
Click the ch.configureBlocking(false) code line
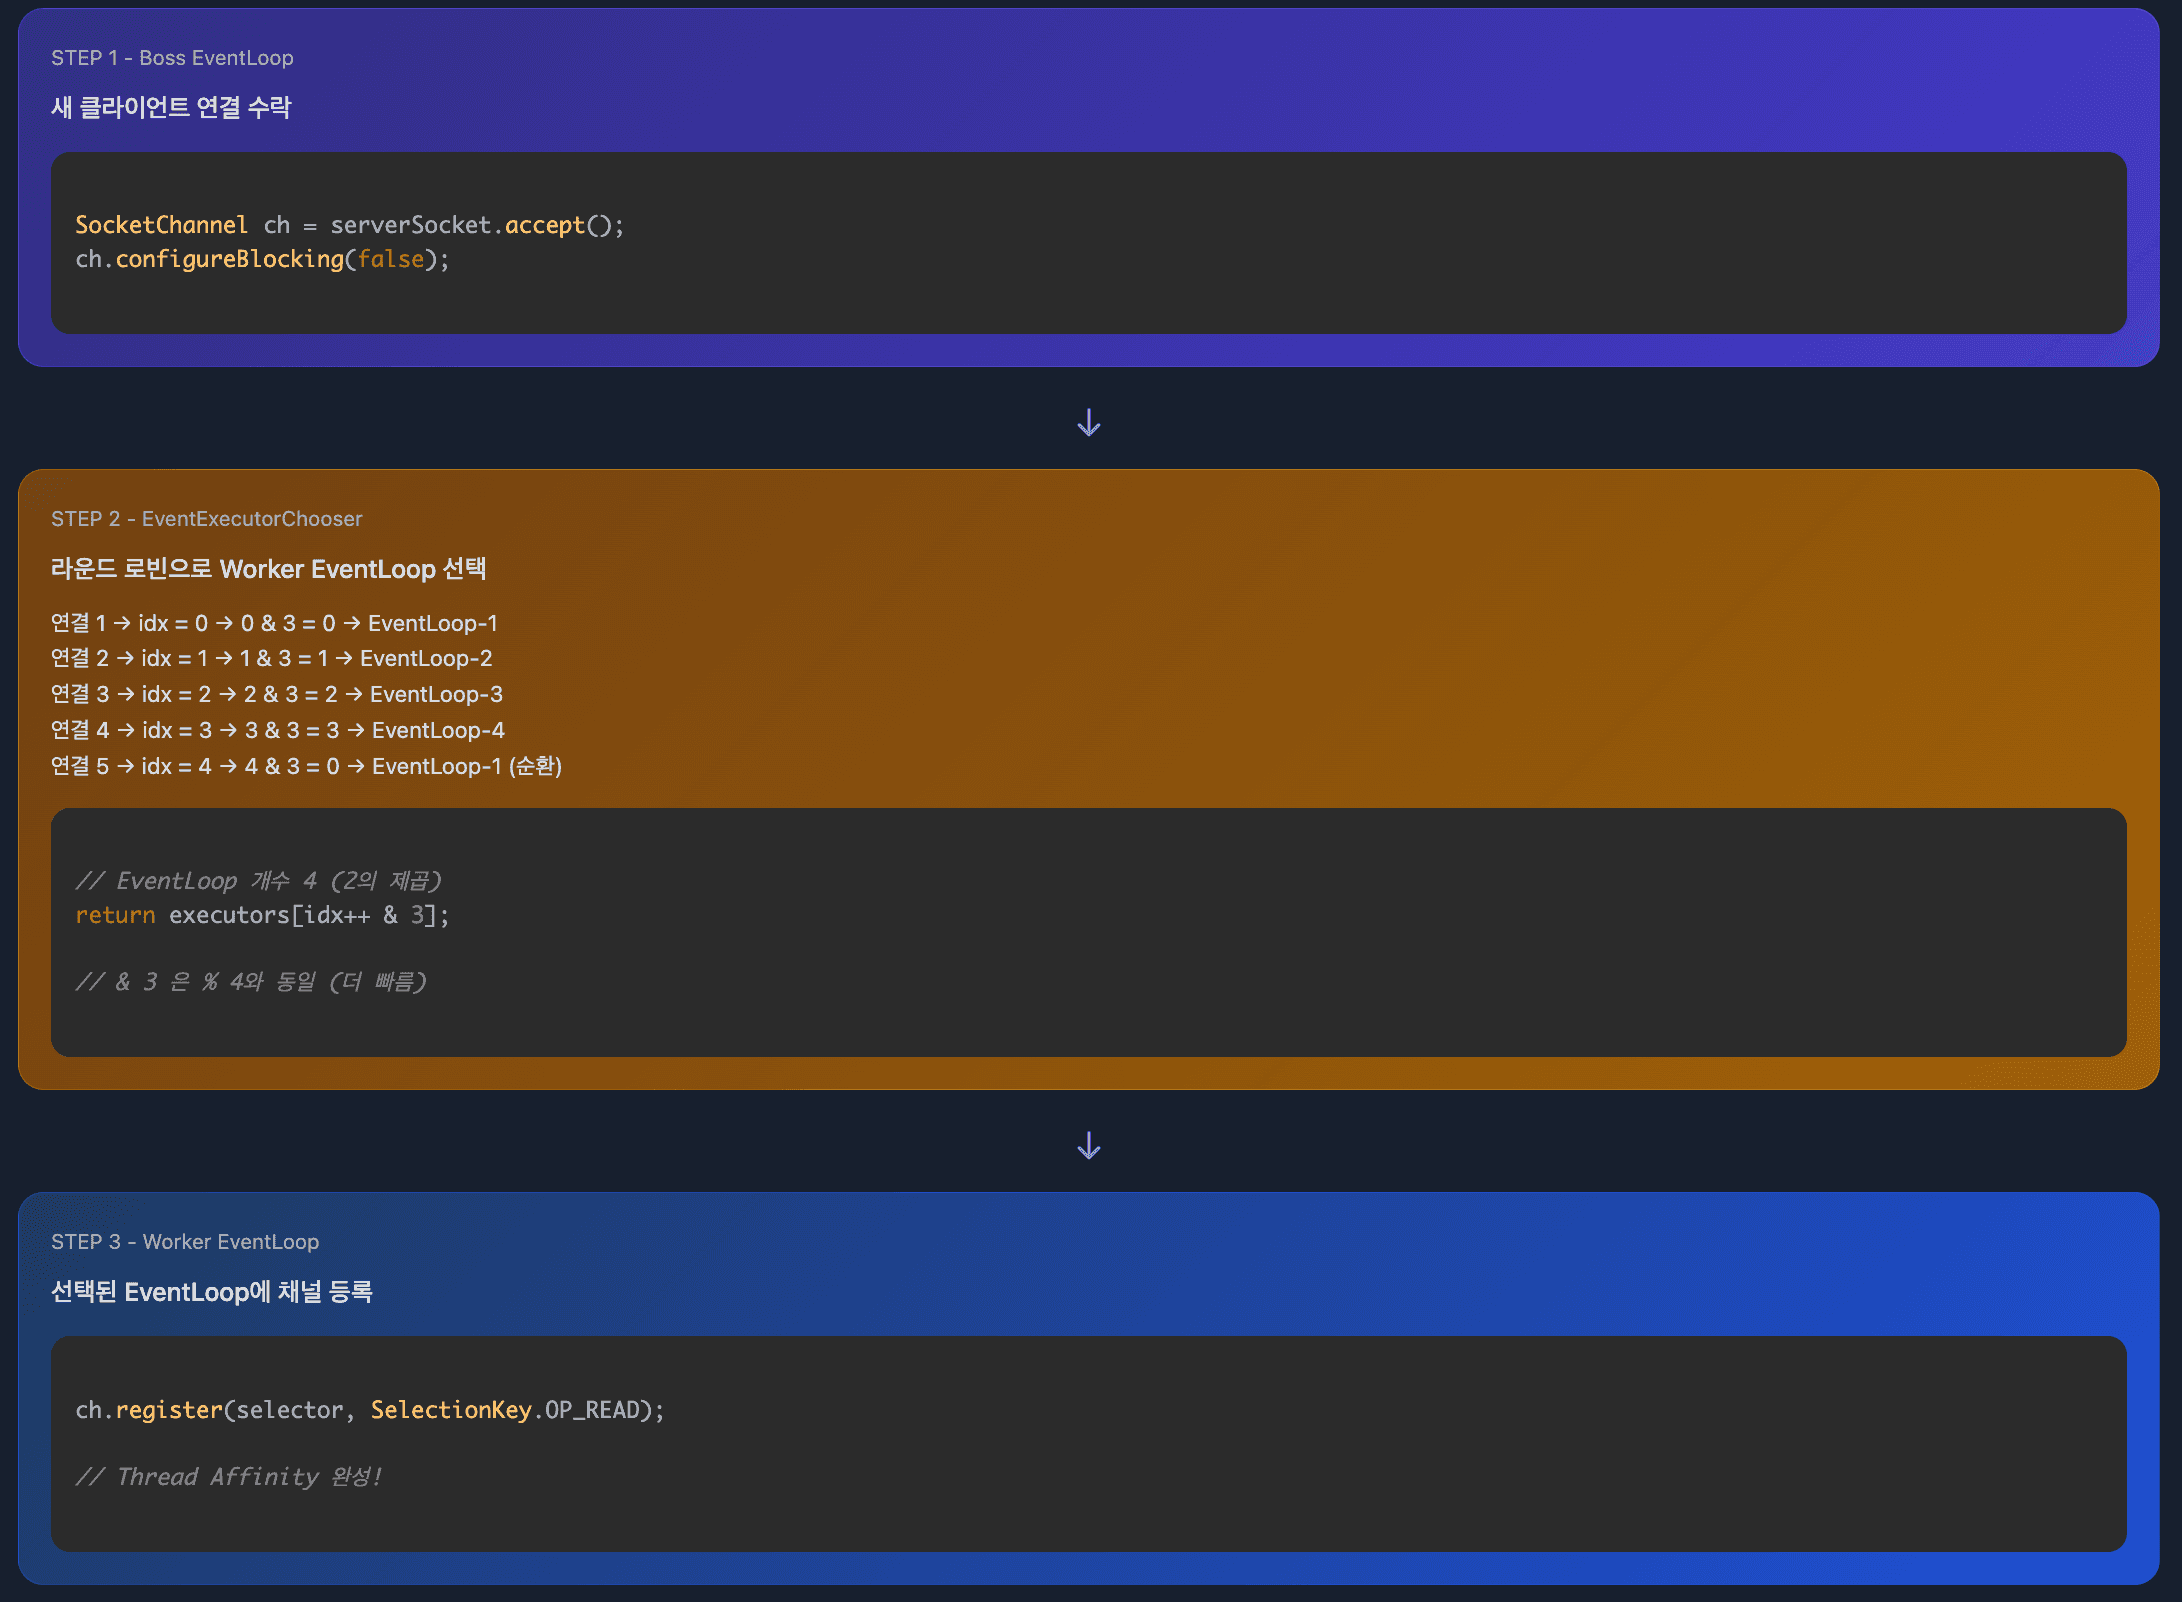click(x=262, y=259)
